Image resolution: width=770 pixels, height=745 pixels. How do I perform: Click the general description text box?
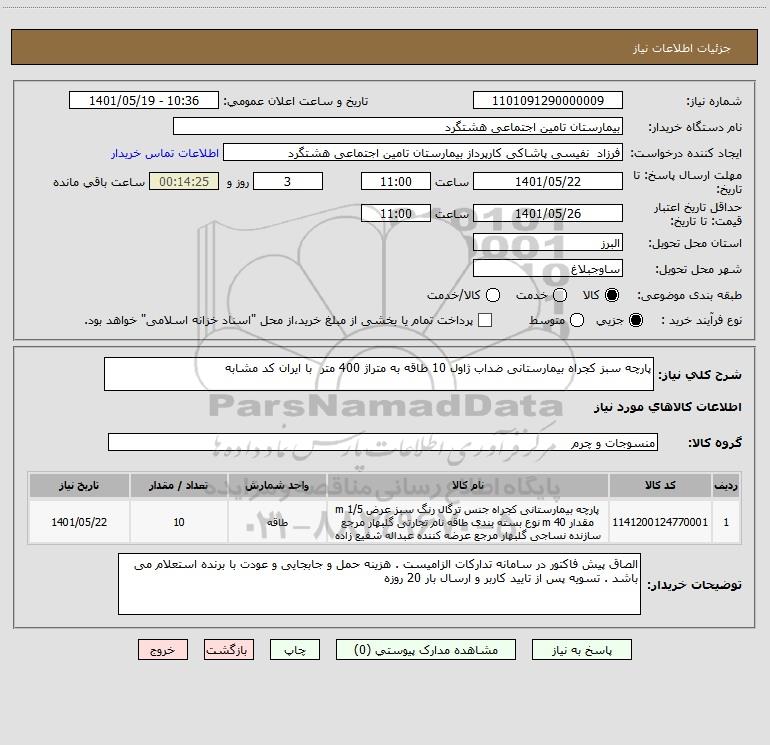point(379,374)
